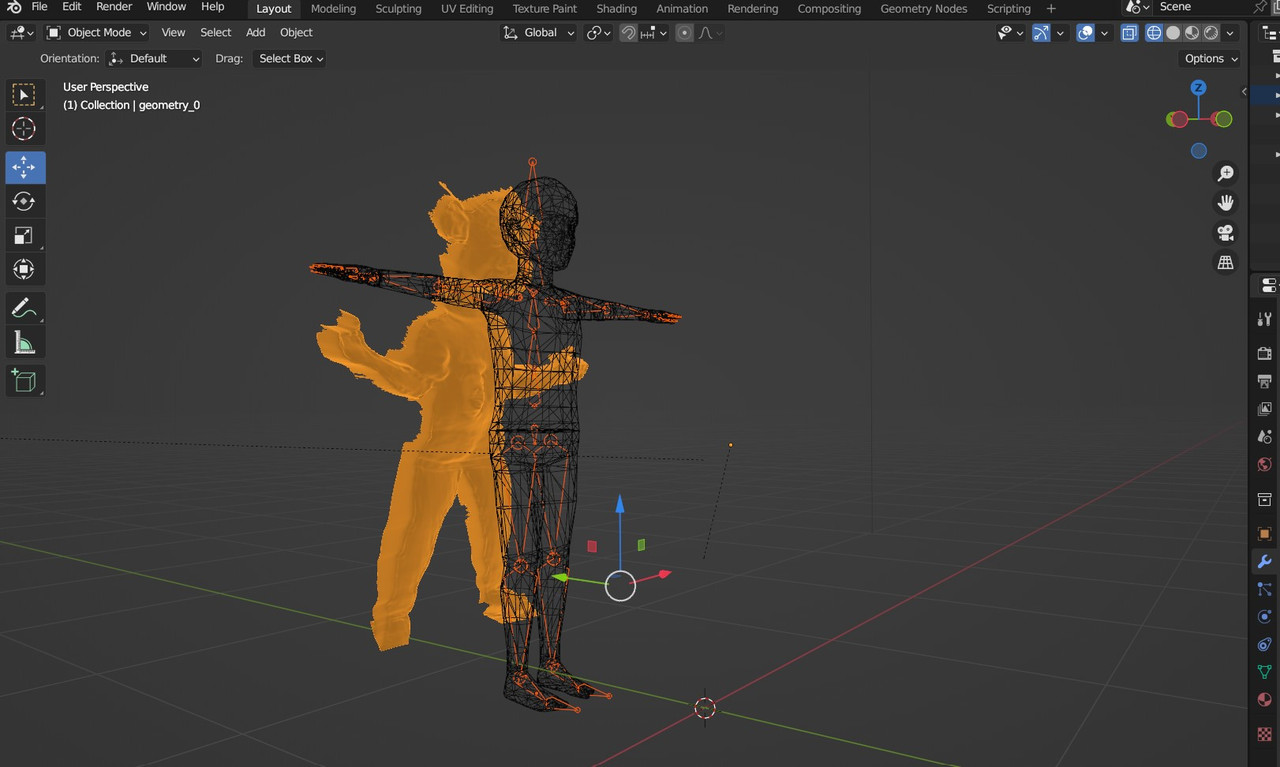Open the File menu
Screen dimensions: 1280x767
[x=39, y=7]
